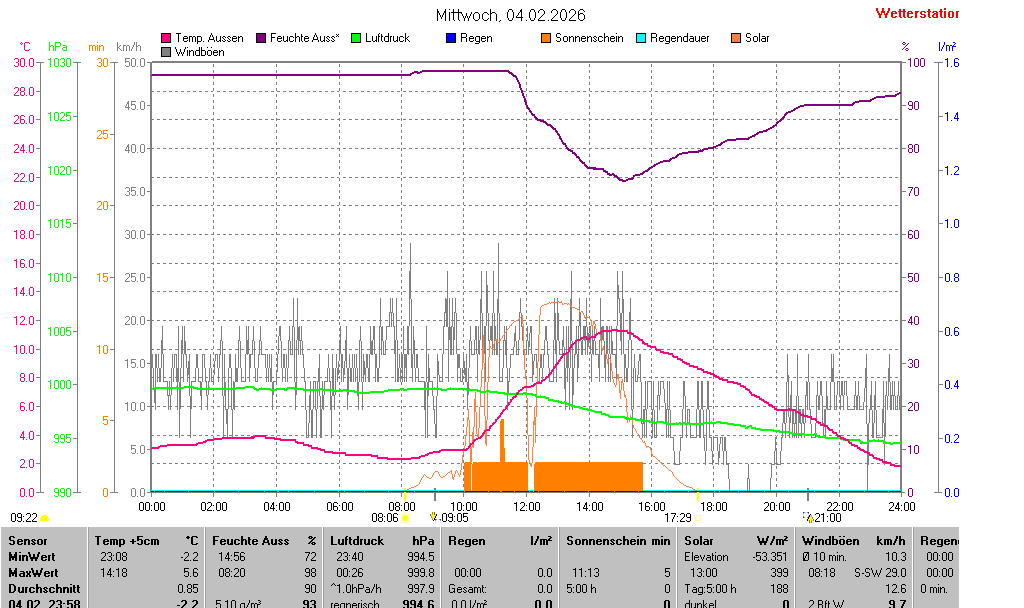Viewport: 1024px width, 608px height.
Task: Click the blue Regen legend square
Action: [x=451, y=38]
